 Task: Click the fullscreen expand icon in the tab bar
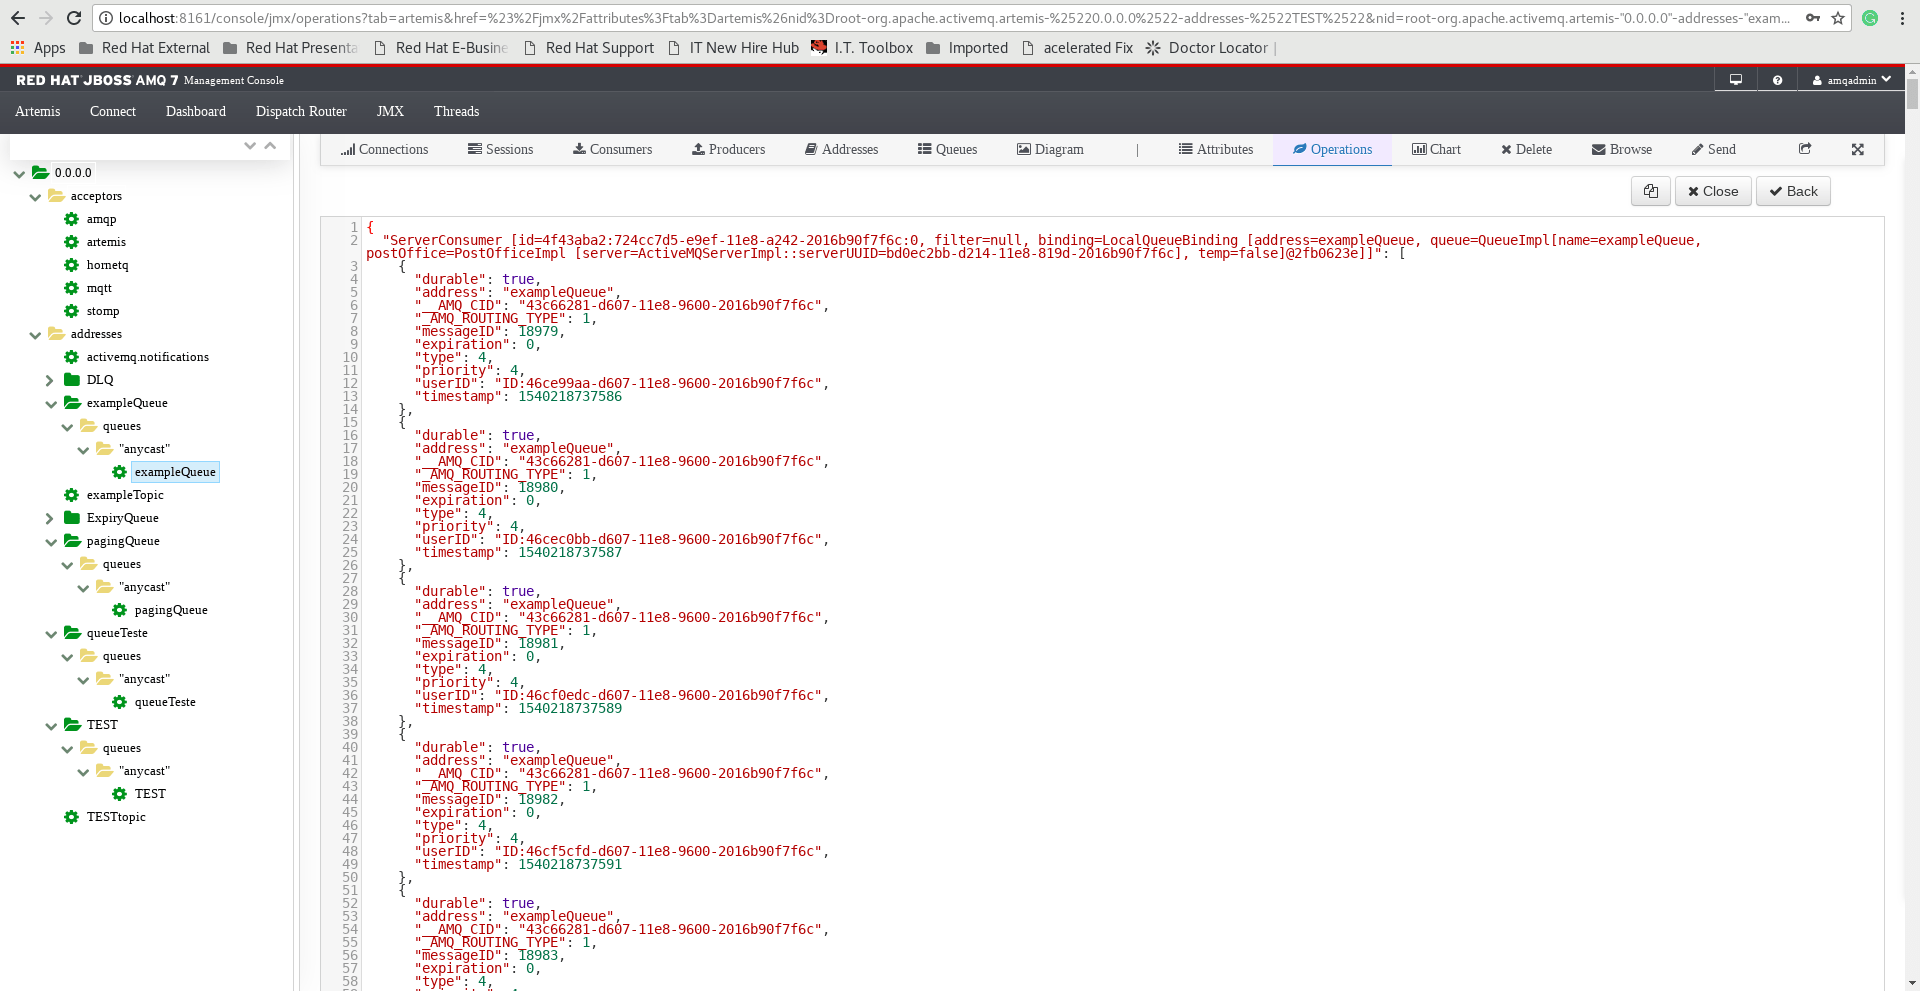1858,149
